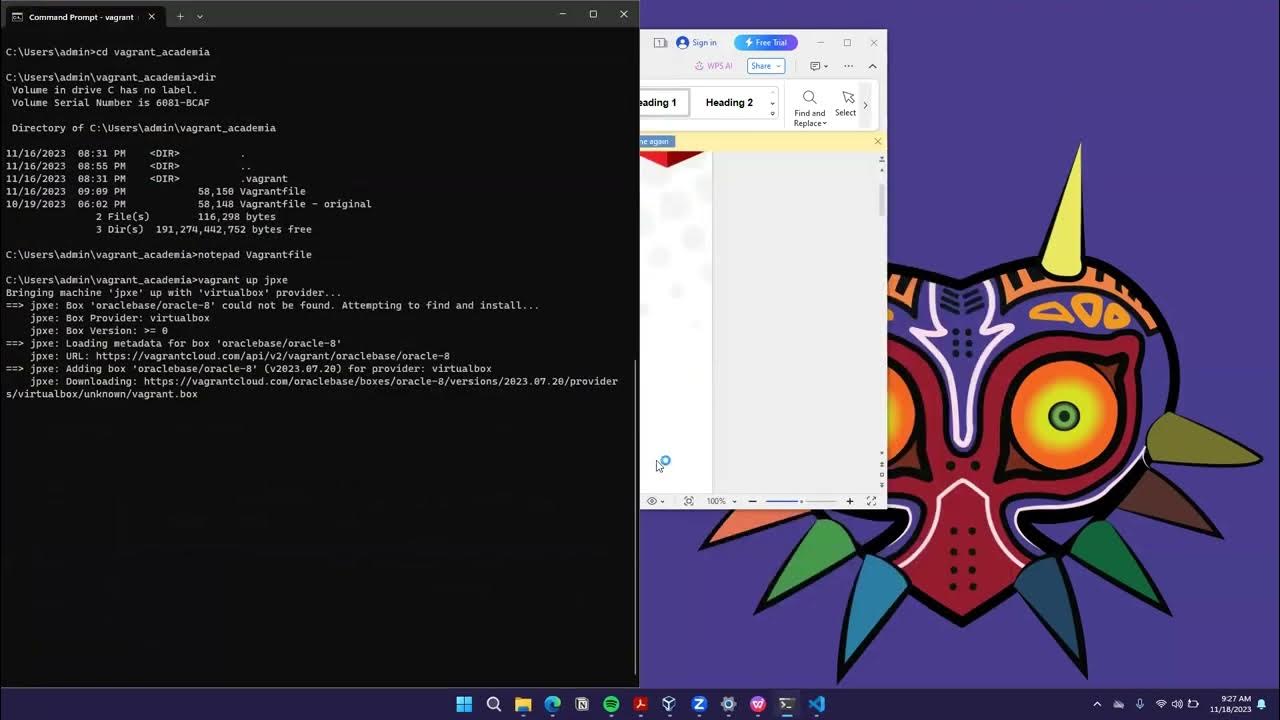The image size is (1280, 720).
Task: Open VirtualBox from the taskbar
Action: click(x=670, y=704)
